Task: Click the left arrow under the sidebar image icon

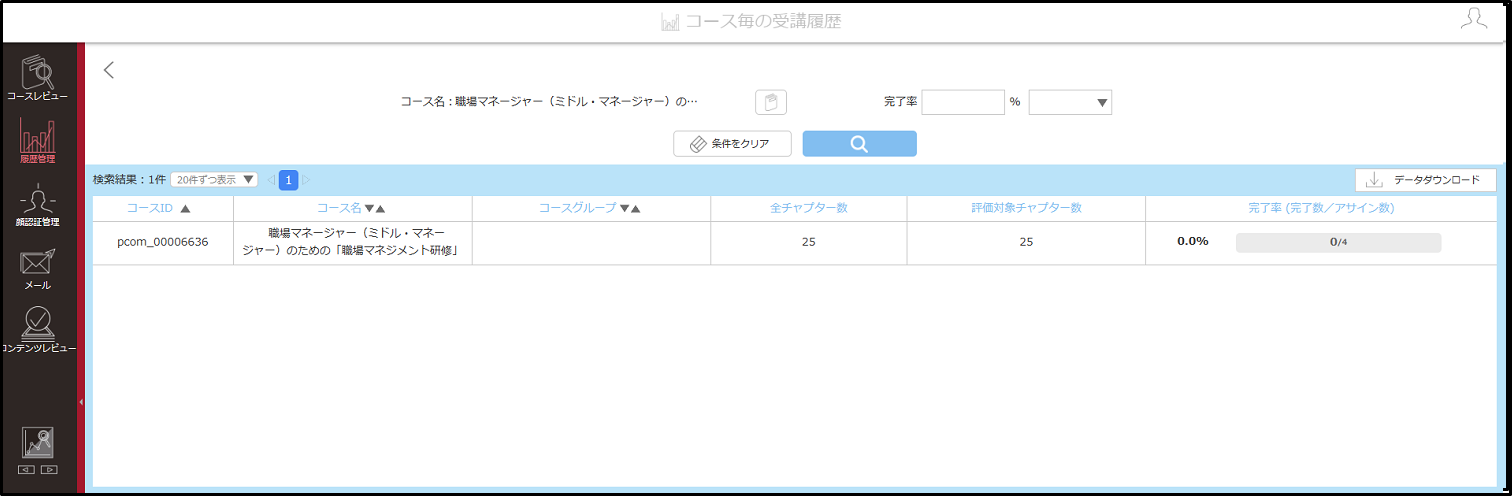Action: [x=27, y=469]
